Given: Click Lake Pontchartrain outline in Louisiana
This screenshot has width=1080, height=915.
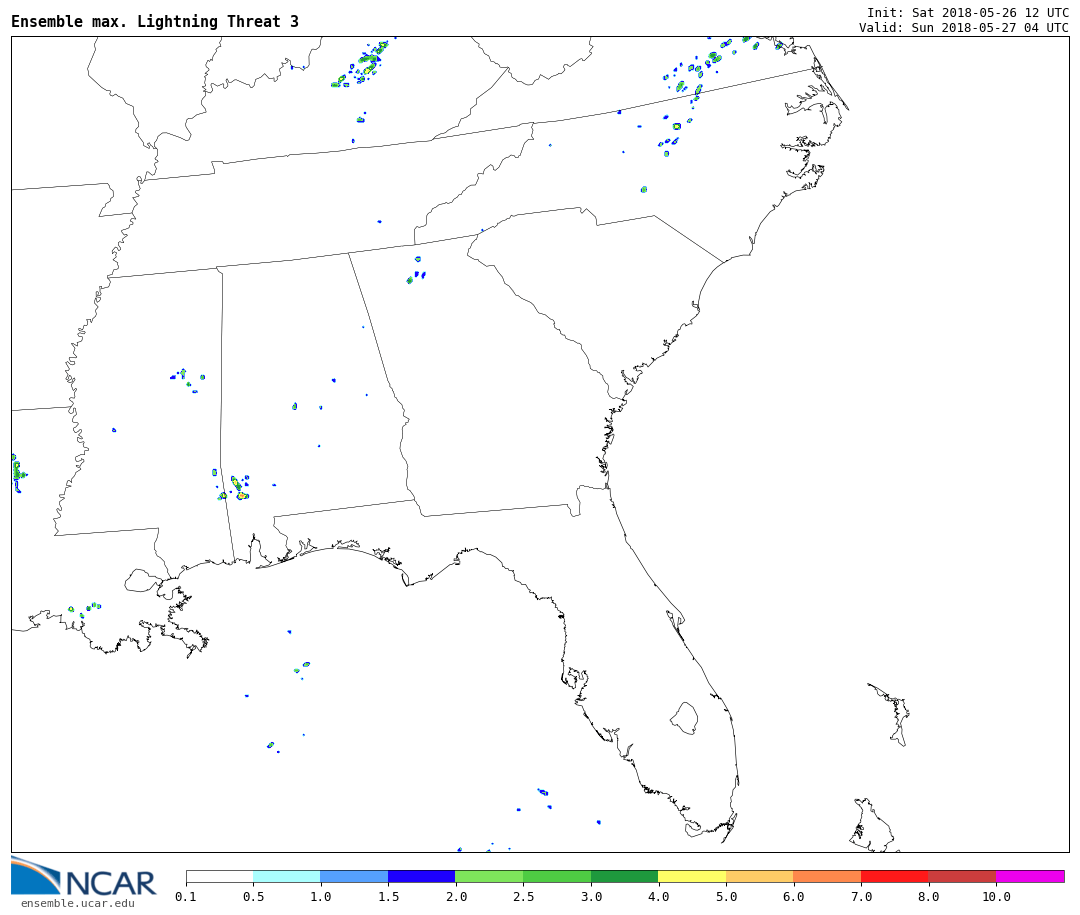Looking at the screenshot, I should click(x=142, y=580).
